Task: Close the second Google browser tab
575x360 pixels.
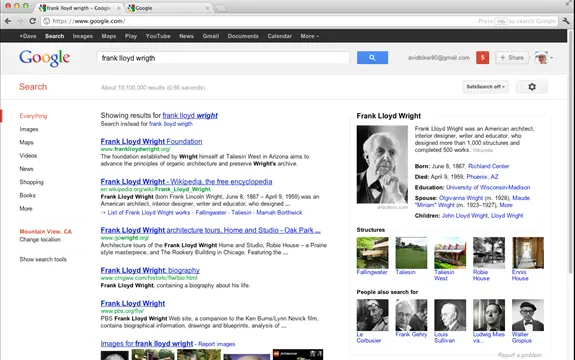Action: [x=207, y=8]
